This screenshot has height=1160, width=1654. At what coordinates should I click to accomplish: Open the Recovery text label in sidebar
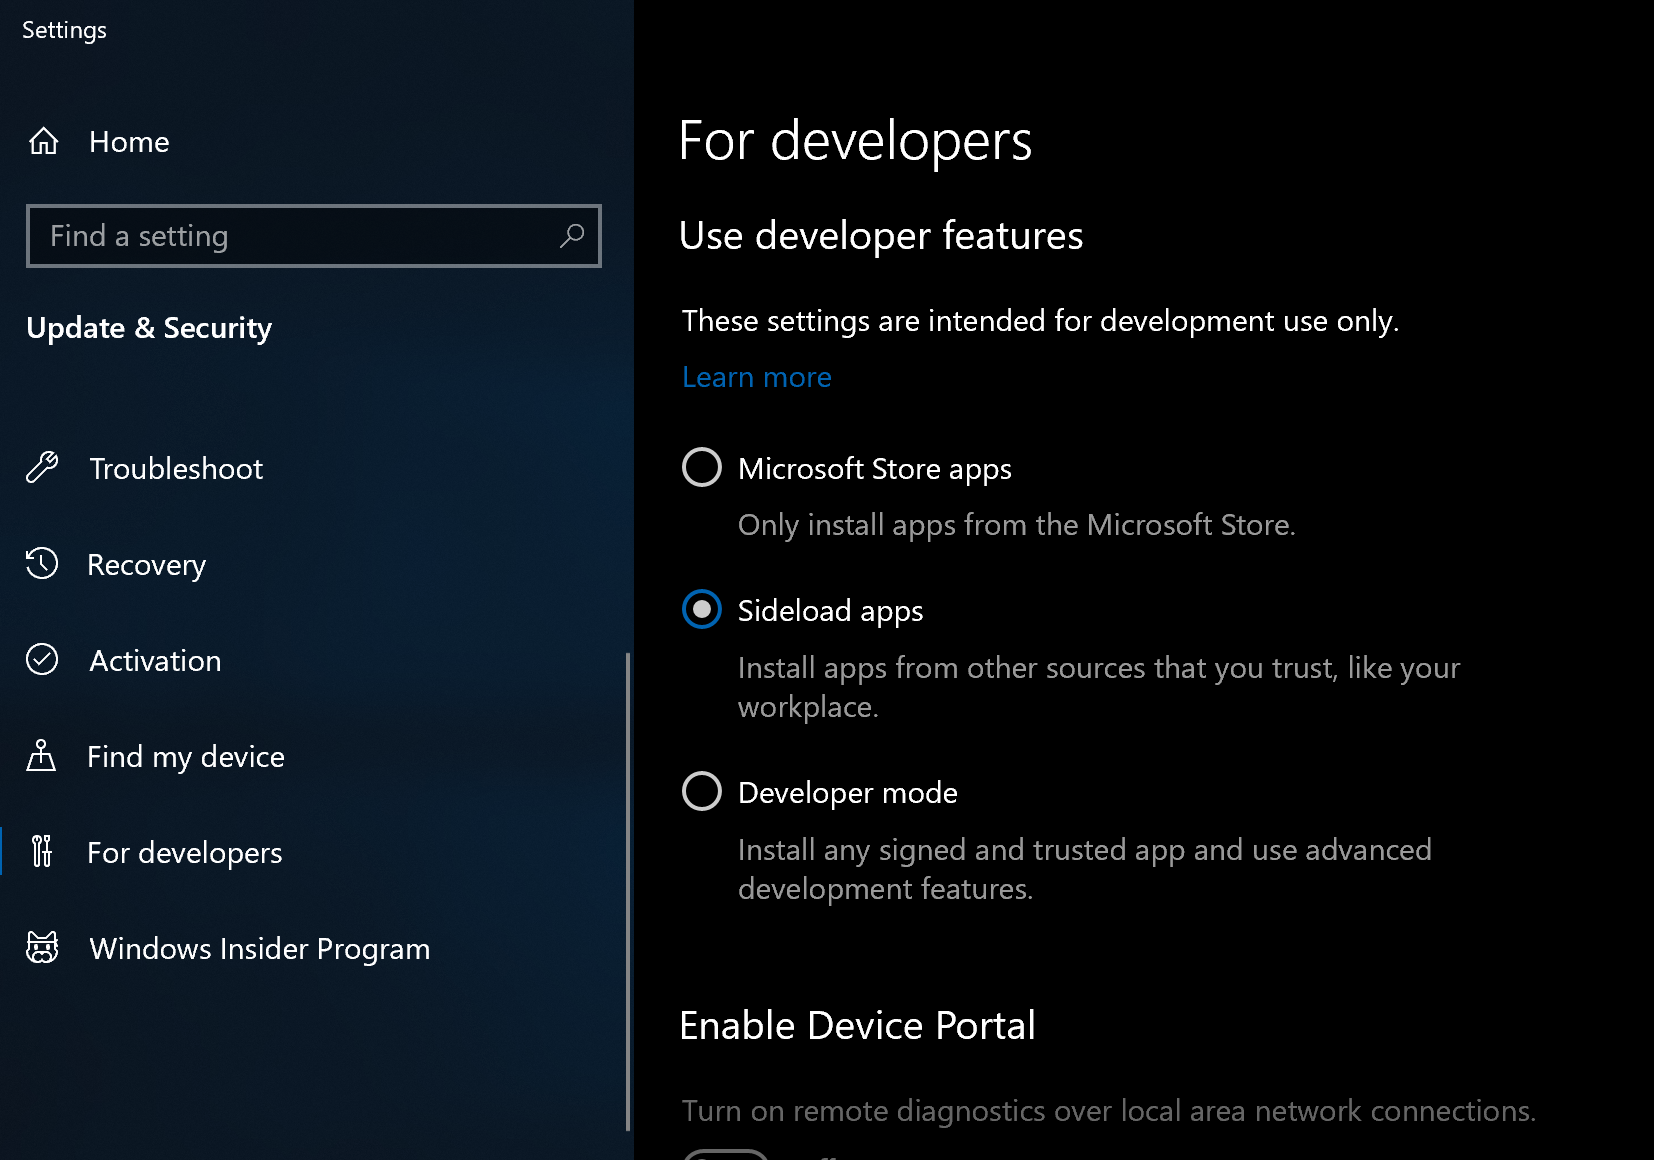[x=146, y=565]
